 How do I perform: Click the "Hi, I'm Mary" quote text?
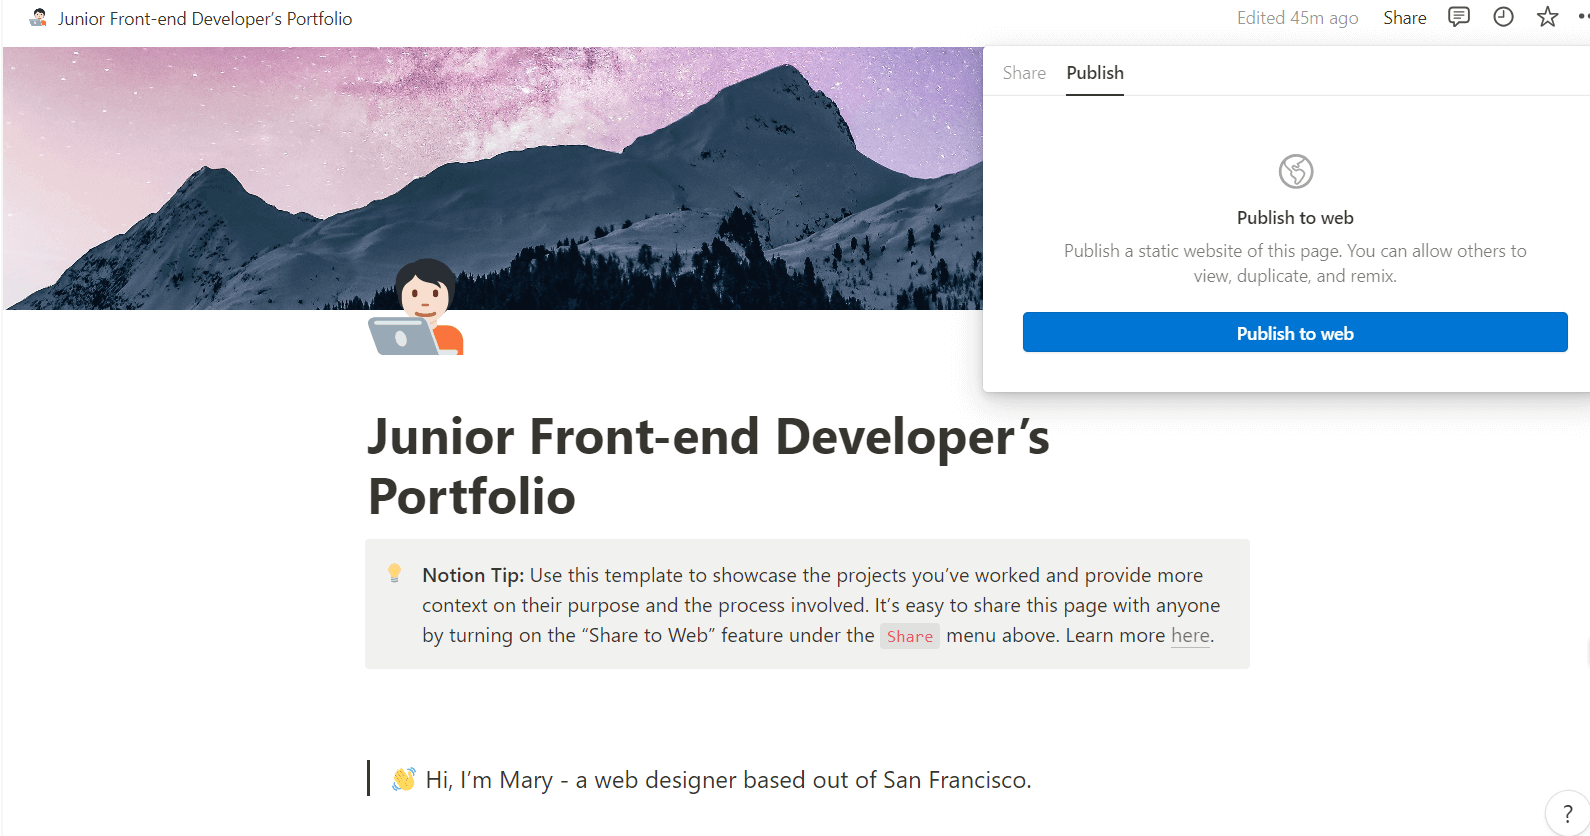click(x=728, y=780)
